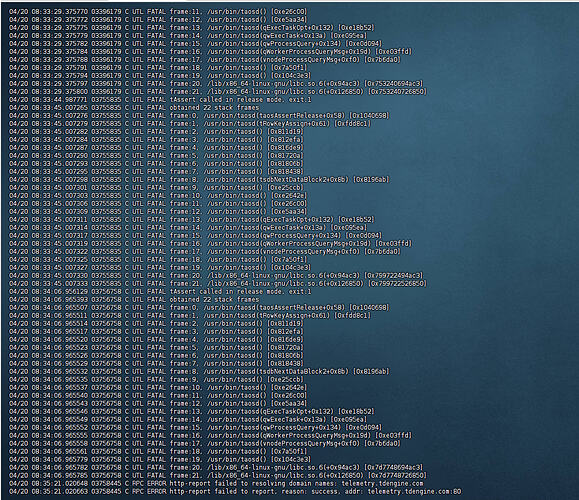This screenshot has width=579, height=500.
Task: Click the qwProcessQuery frame:15 line at 08:34:06
Action: click(195, 427)
